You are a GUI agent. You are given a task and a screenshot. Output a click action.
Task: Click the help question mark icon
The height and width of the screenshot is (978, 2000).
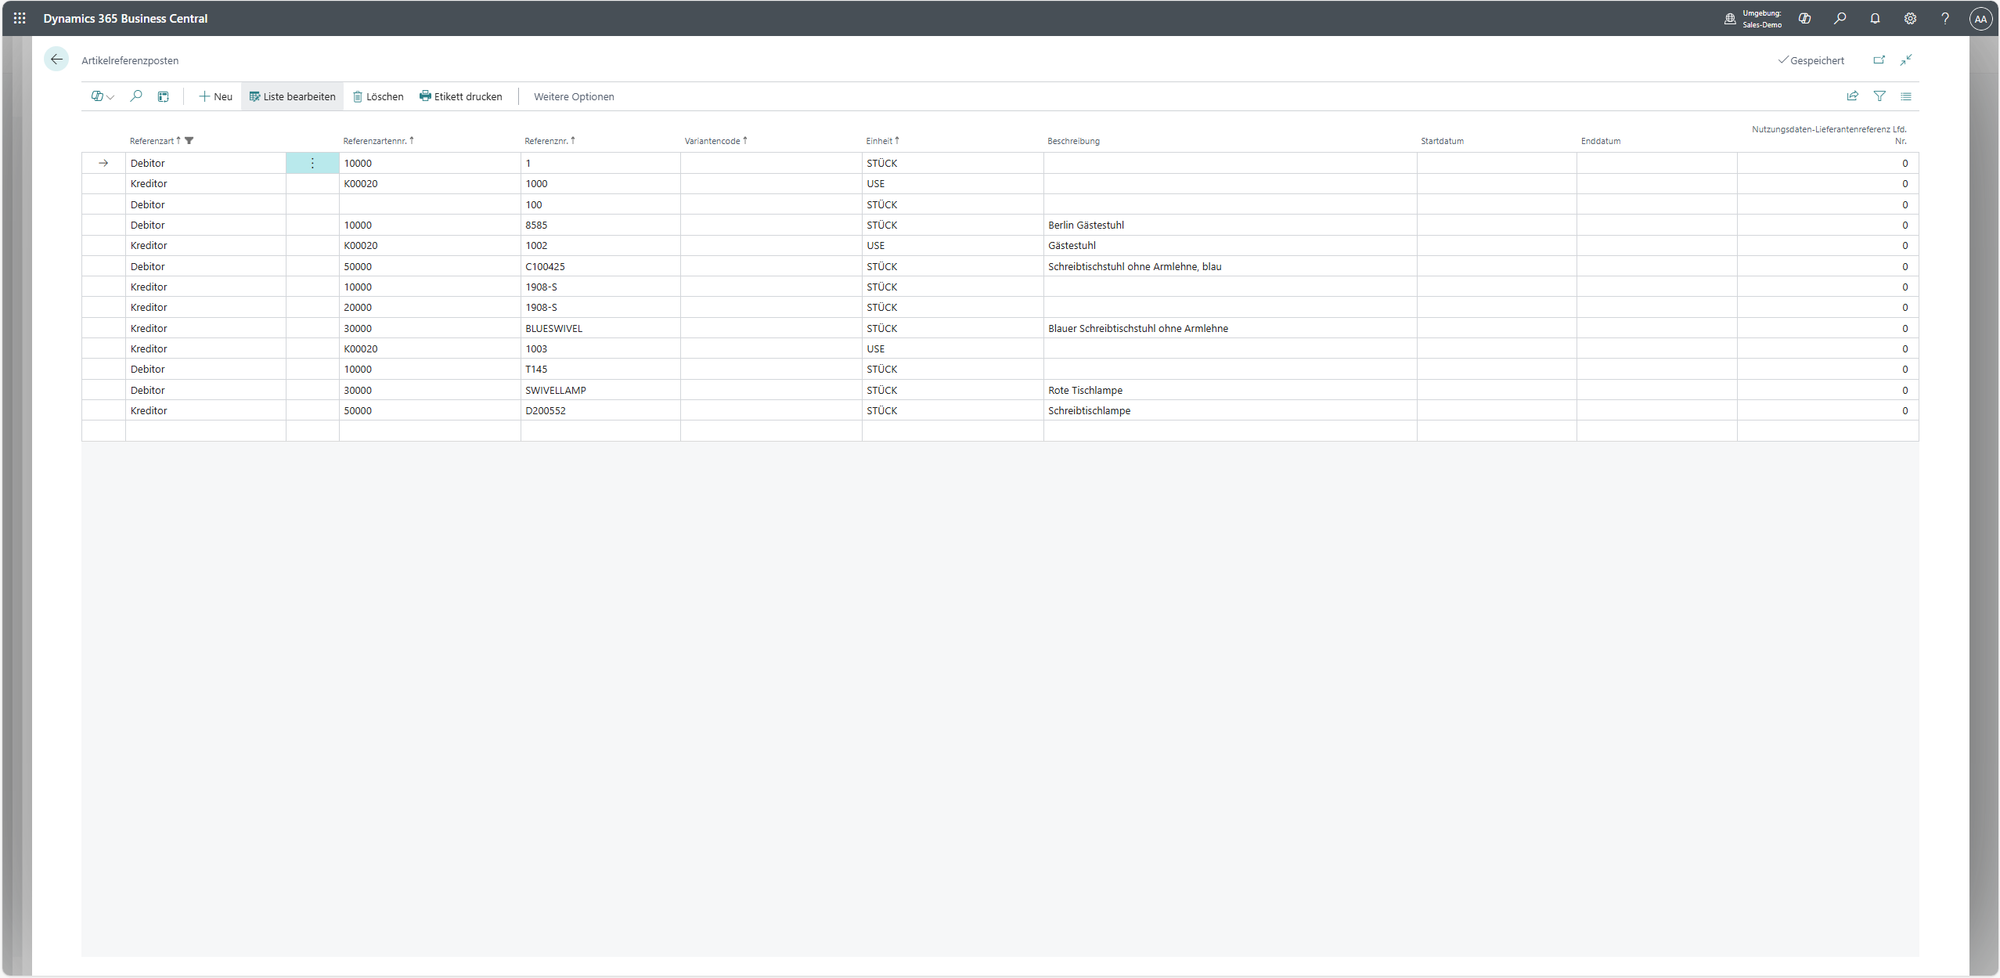click(x=1945, y=18)
